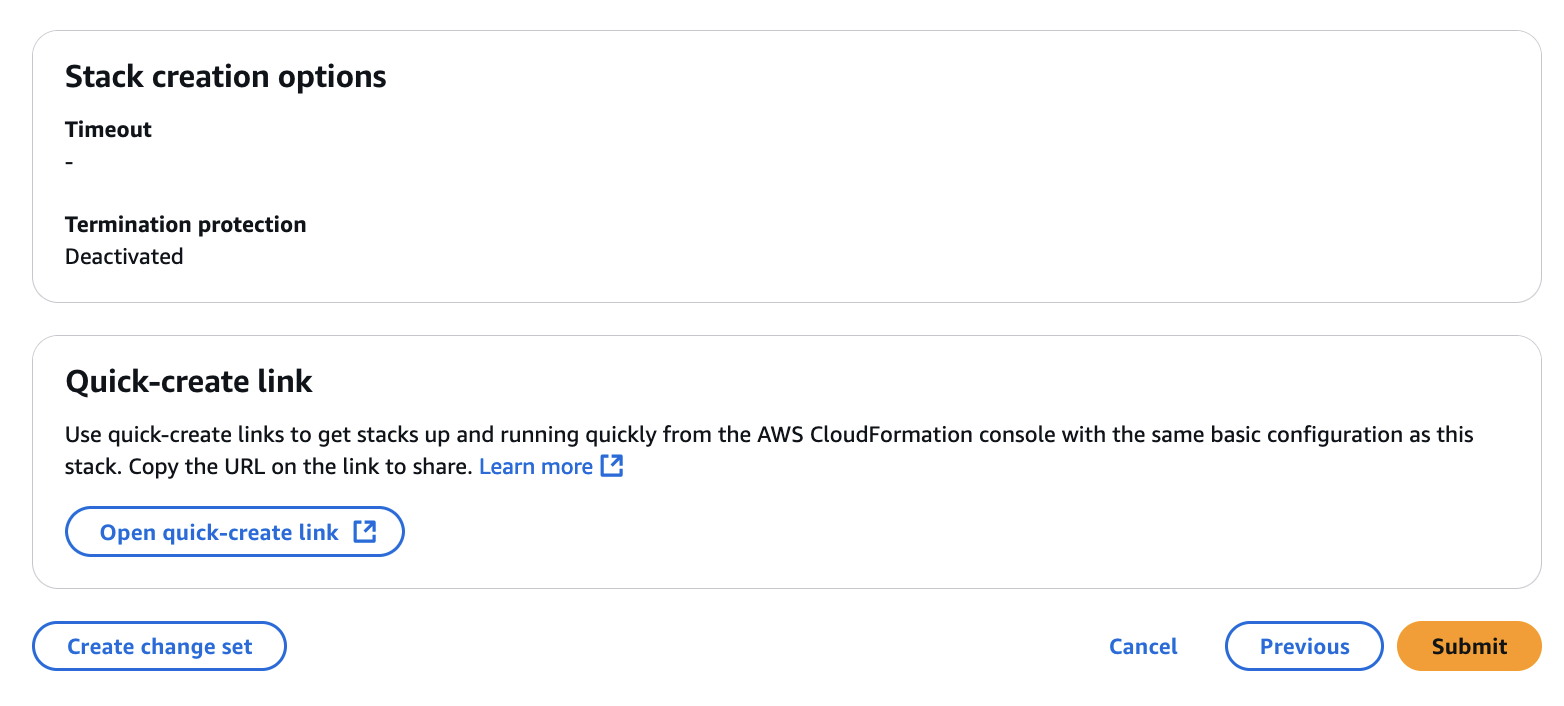This screenshot has height=706, width=1564.
Task: Submit the stack creation
Action: pyautogui.click(x=1468, y=646)
